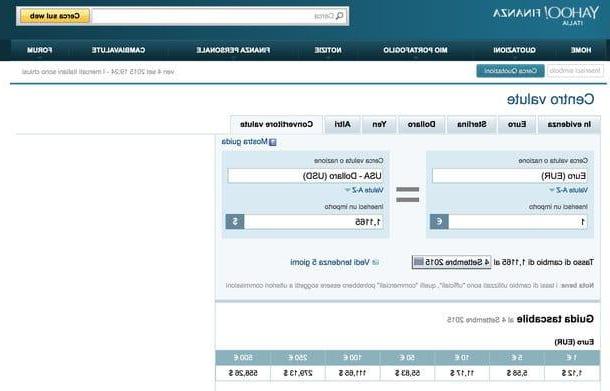Click the 250 € column header
This screenshot has width=610, height=391.
click(298, 357)
